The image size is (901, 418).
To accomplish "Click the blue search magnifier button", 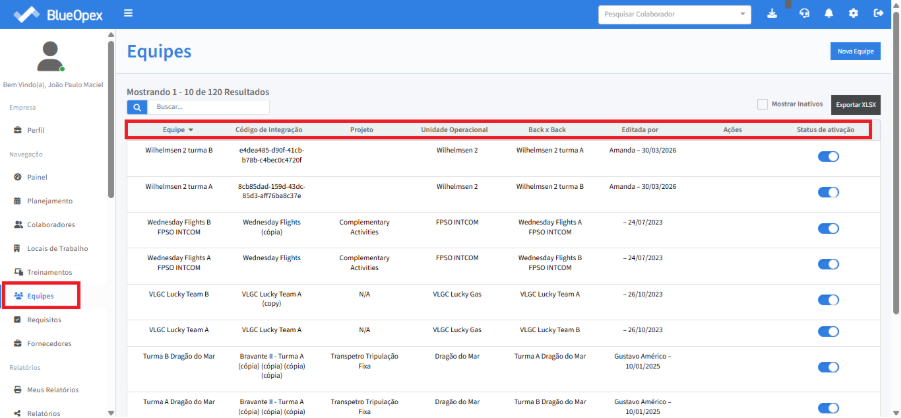I will click(137, 107).
